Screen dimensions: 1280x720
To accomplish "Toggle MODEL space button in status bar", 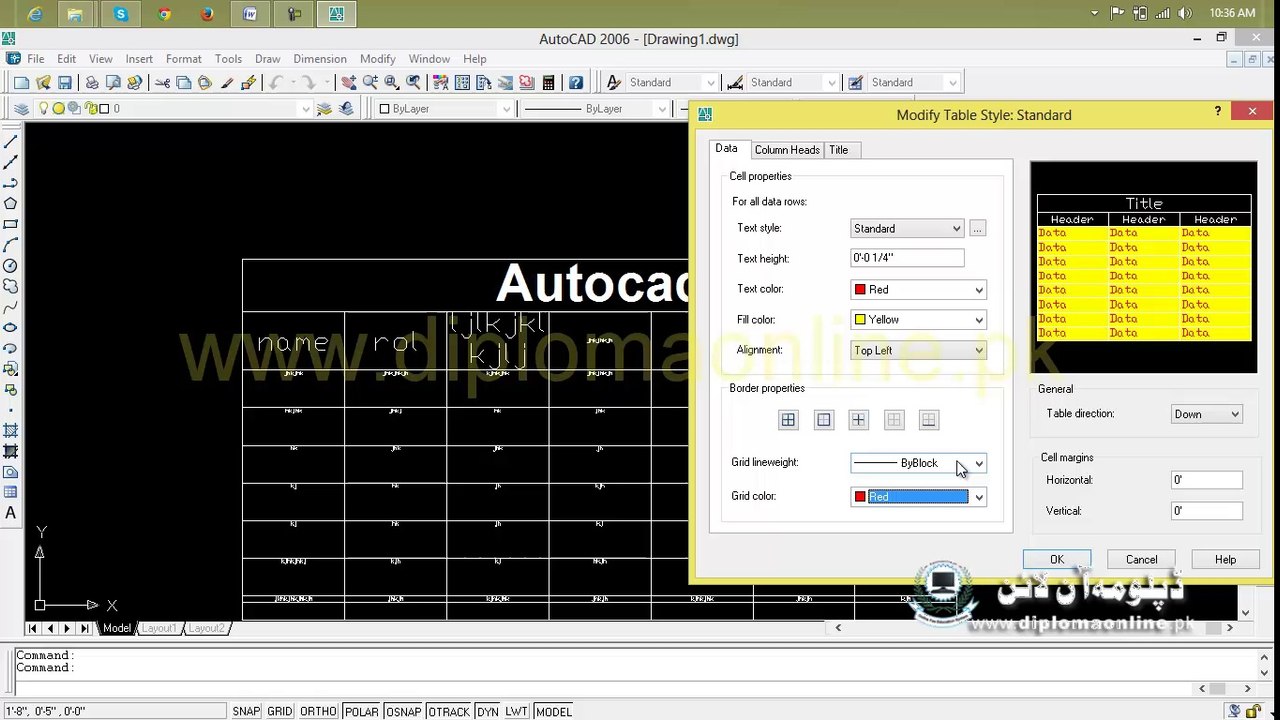I will pyautogui.click(x=554, y=712).
